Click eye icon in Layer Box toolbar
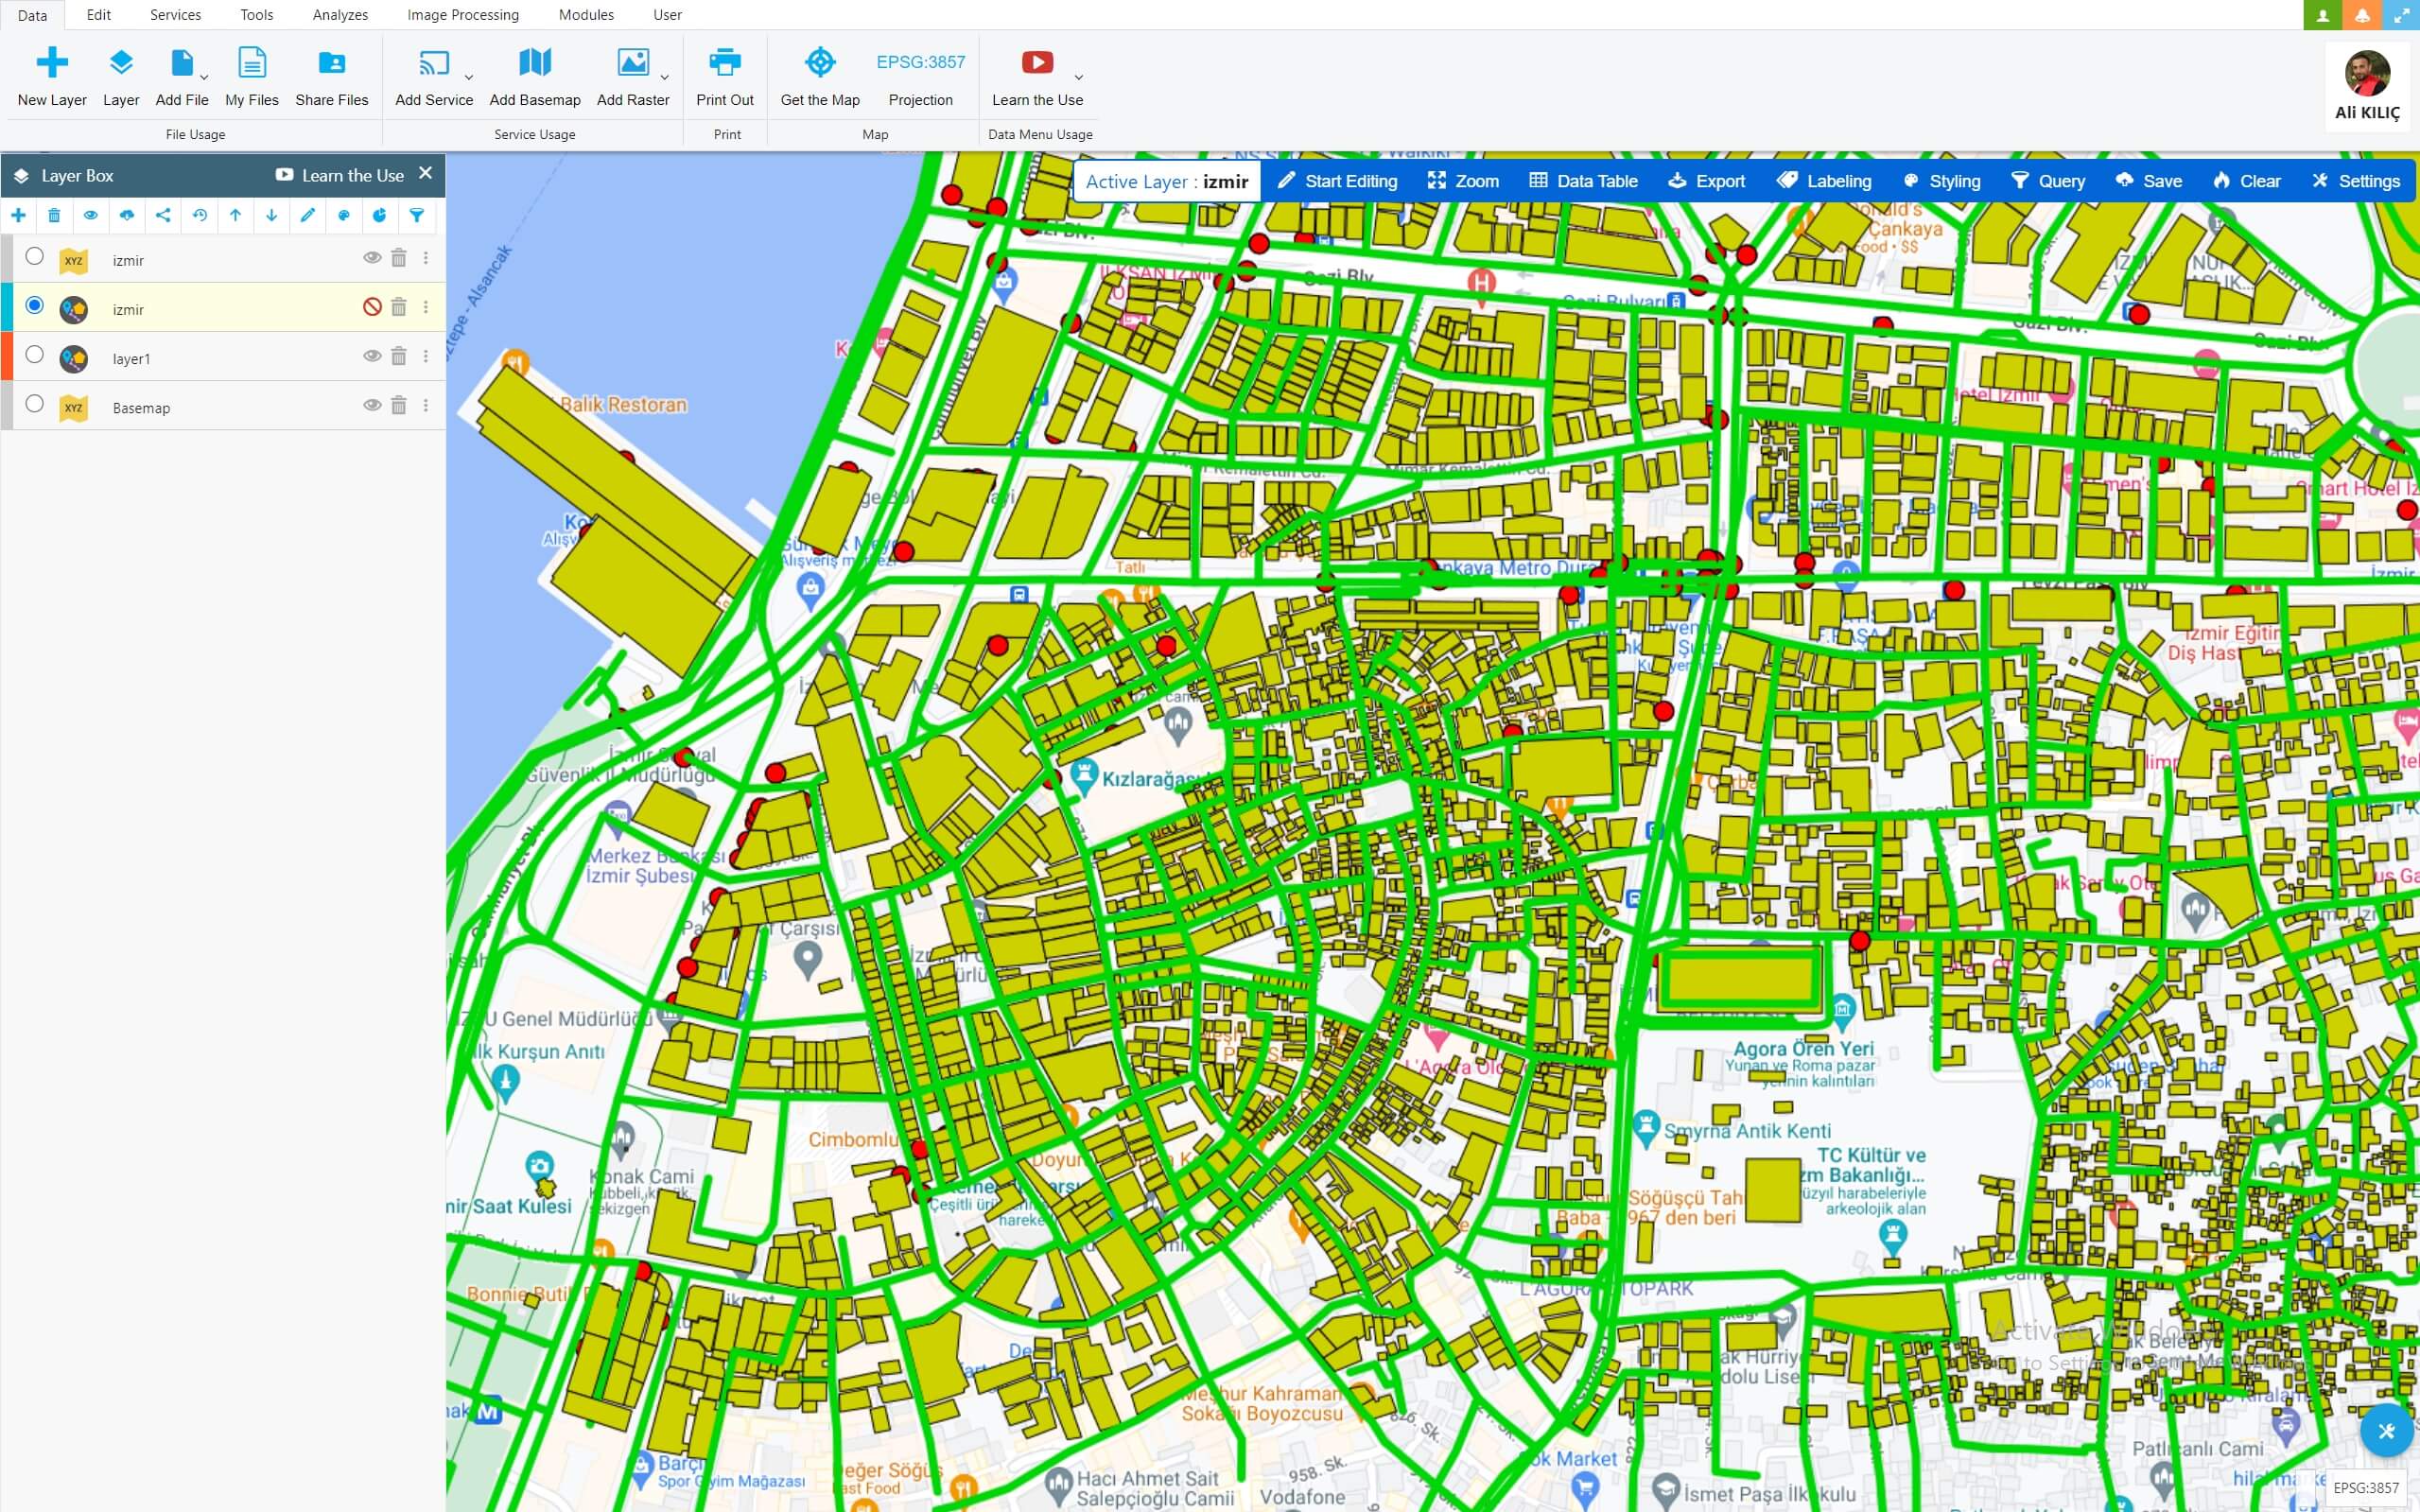 point(91,215)
